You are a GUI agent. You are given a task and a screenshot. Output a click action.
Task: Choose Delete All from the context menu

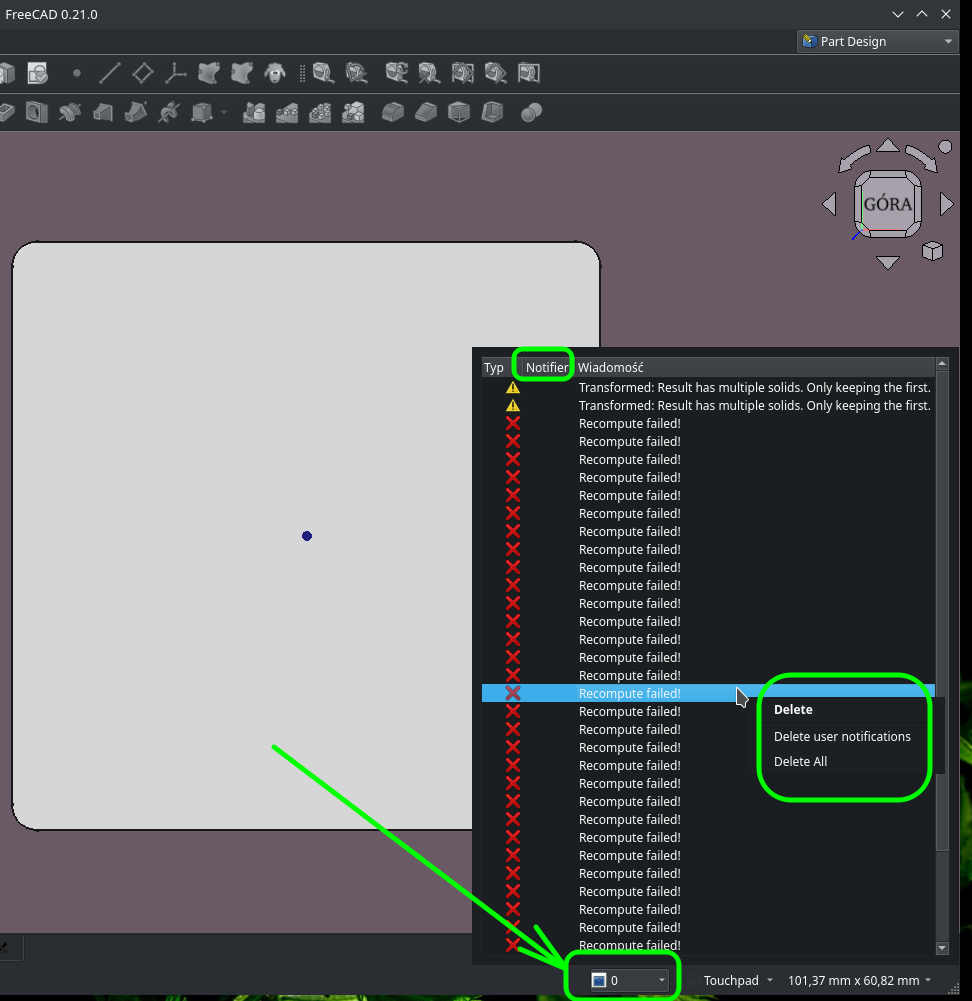click(x=800, y=761)
